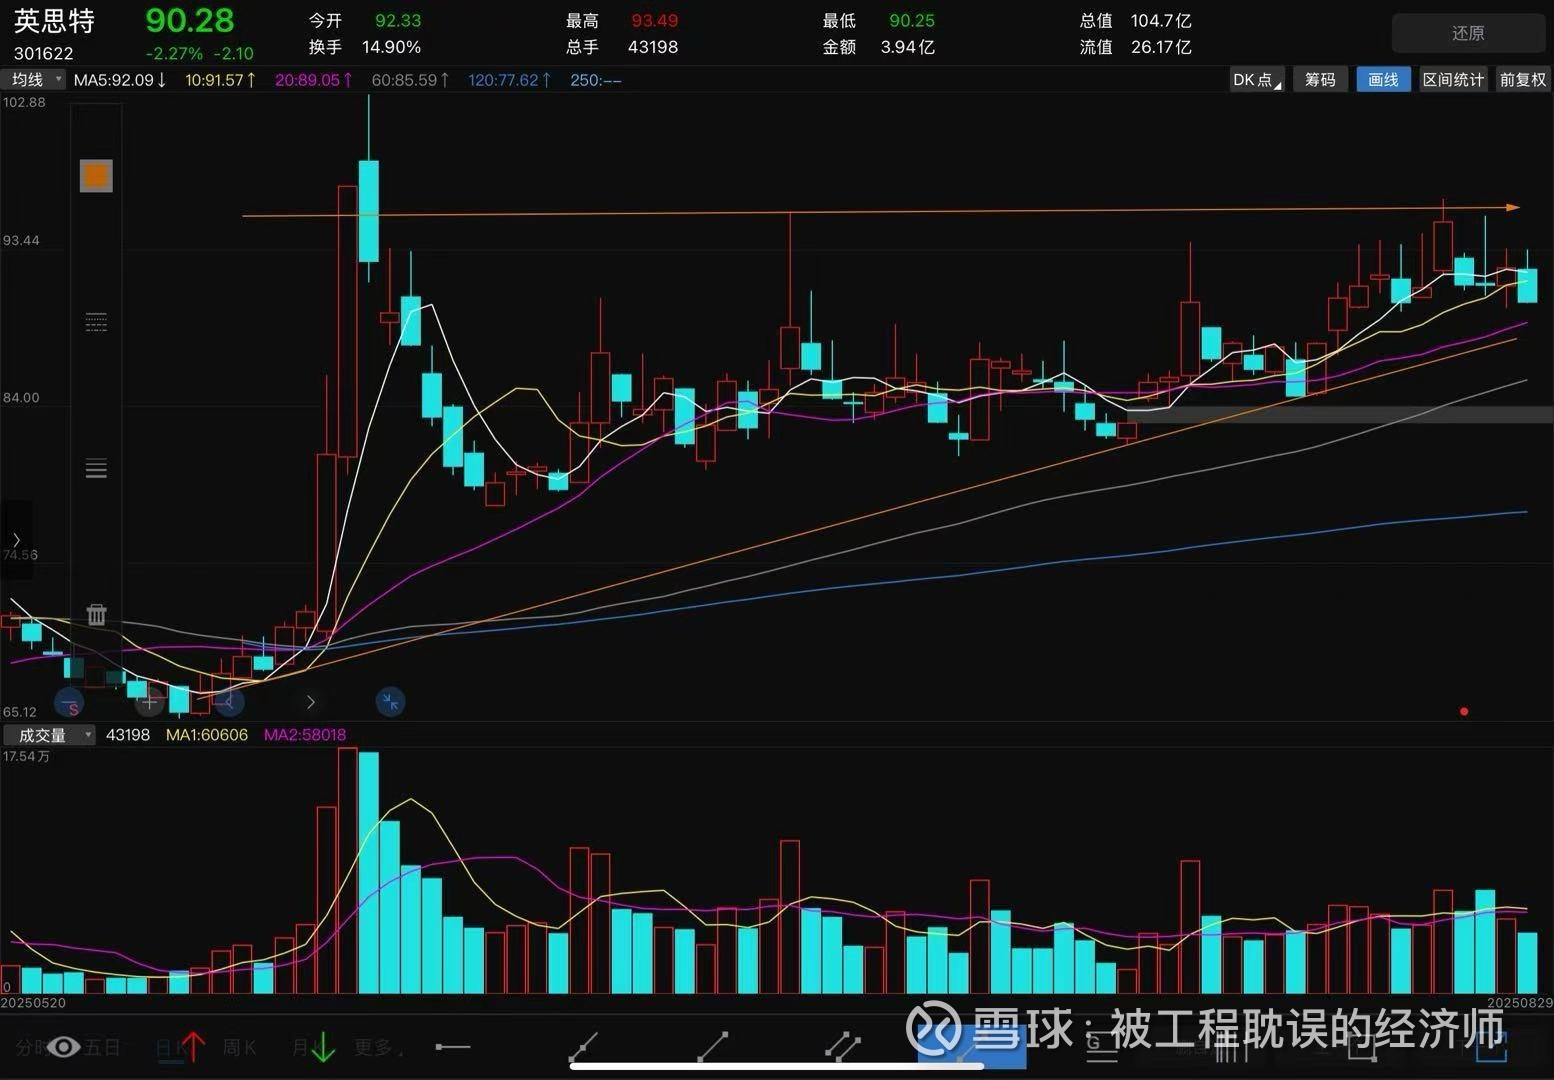Viewport: 1554px width, 1080px height.
Task: Tap the round plus zoom icon
Action: tap(149, 702)
